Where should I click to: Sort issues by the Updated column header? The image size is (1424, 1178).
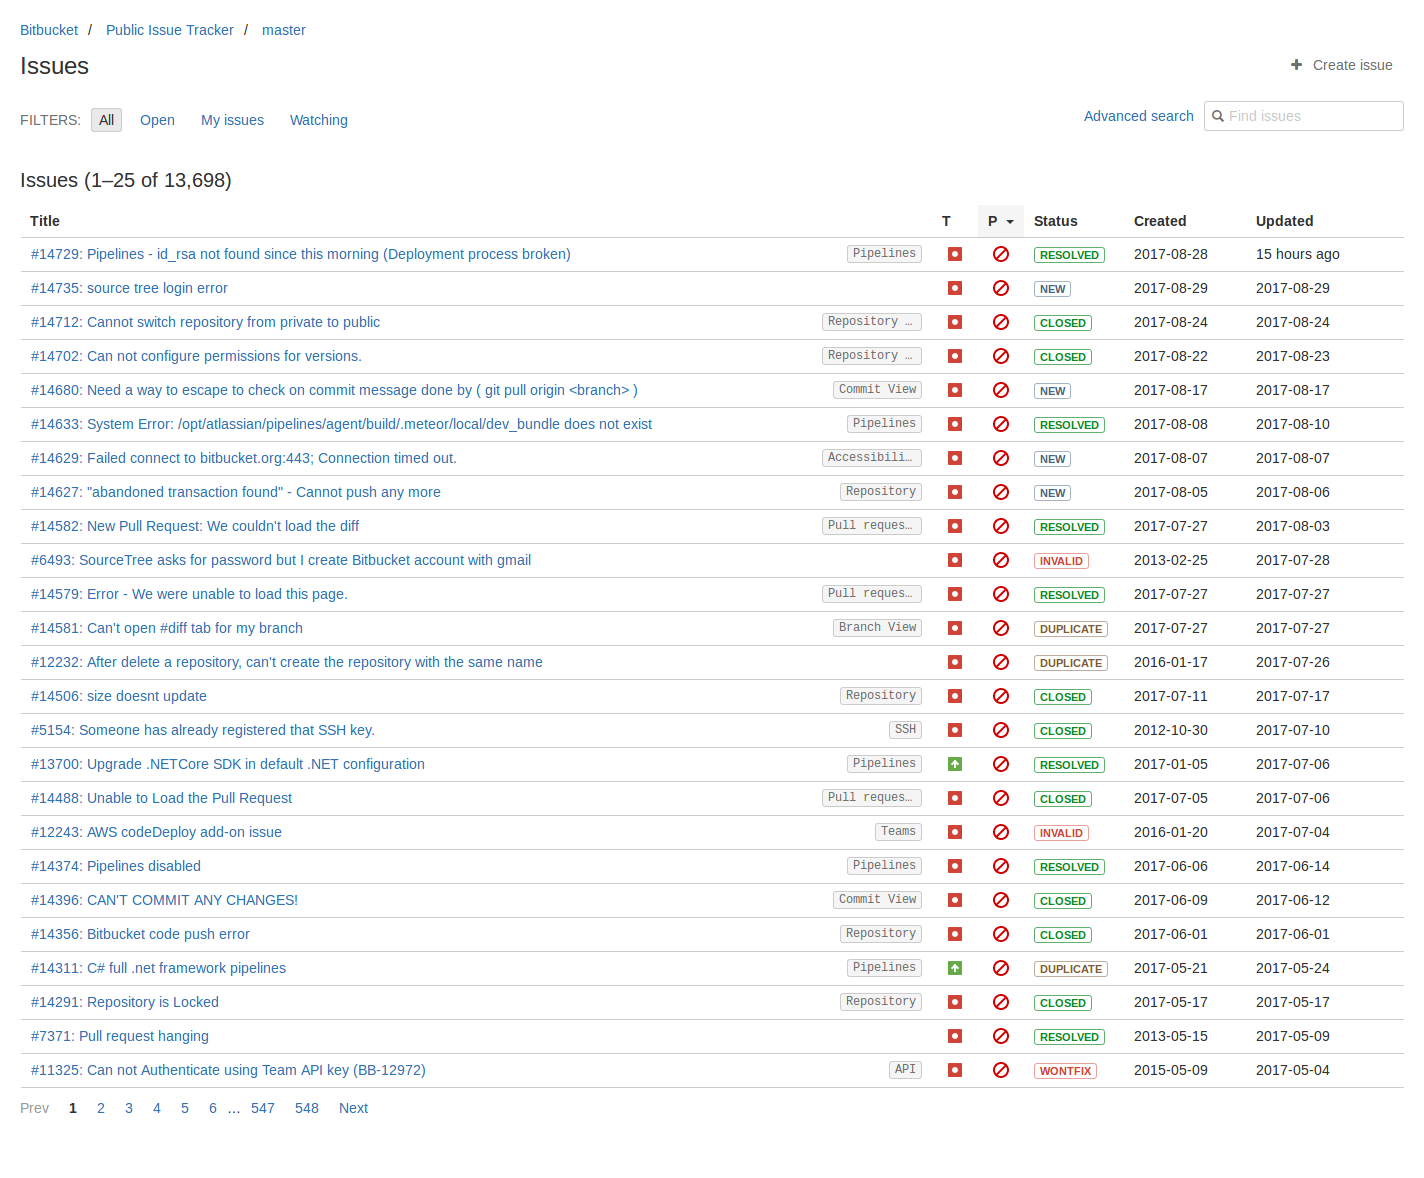pos(1284,221)
